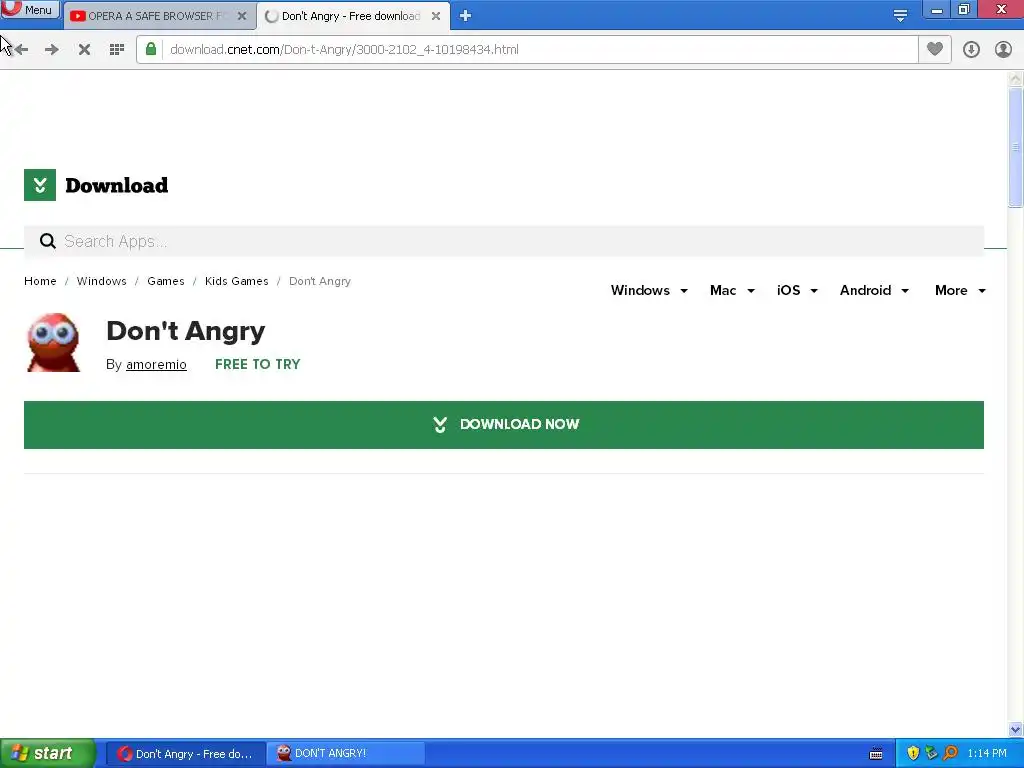The height and width of the screenshot is (768, 1024).
Task: Click the search magnifier icon
Action: [x=48, y=241]
